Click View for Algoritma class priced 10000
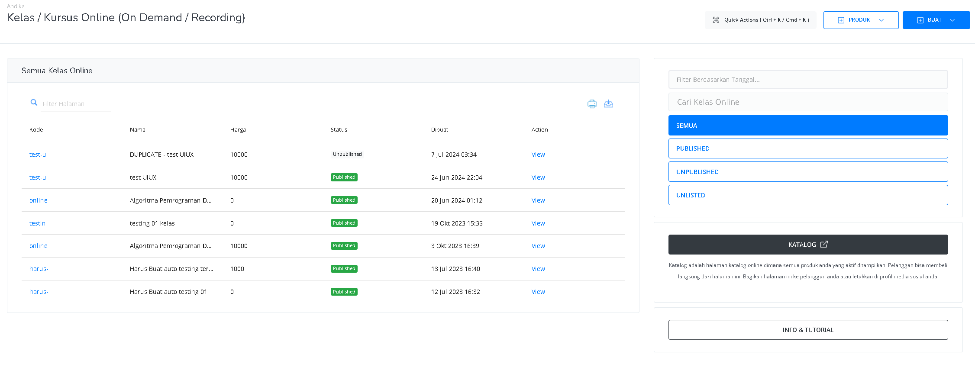 538,246
